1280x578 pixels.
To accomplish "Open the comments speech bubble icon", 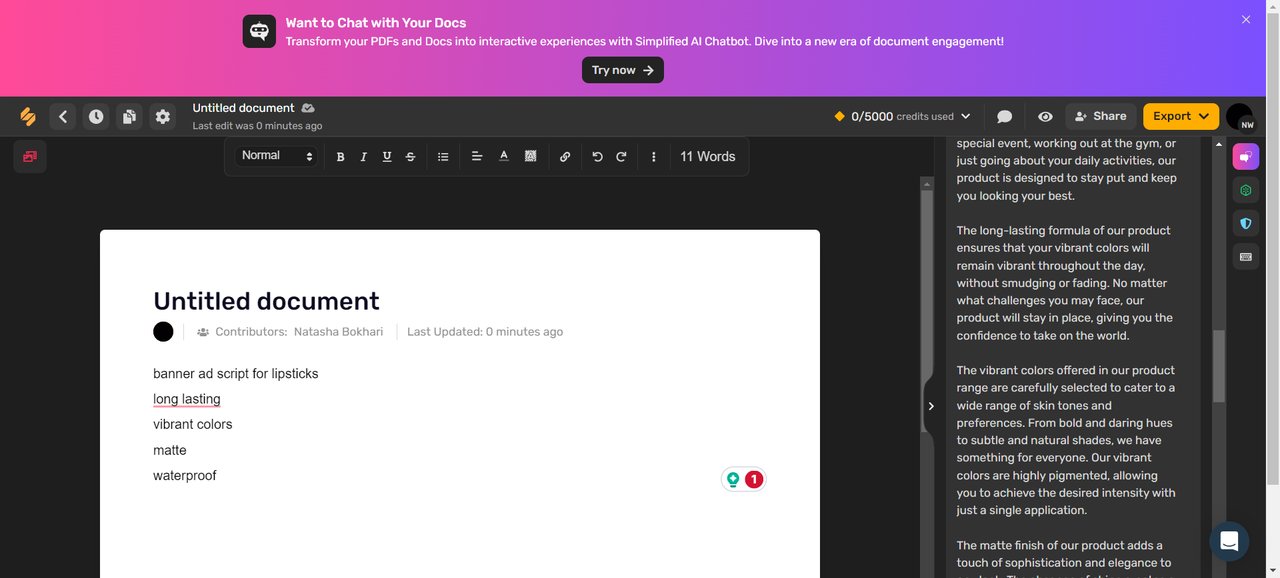I will (x=1005, y=117).
